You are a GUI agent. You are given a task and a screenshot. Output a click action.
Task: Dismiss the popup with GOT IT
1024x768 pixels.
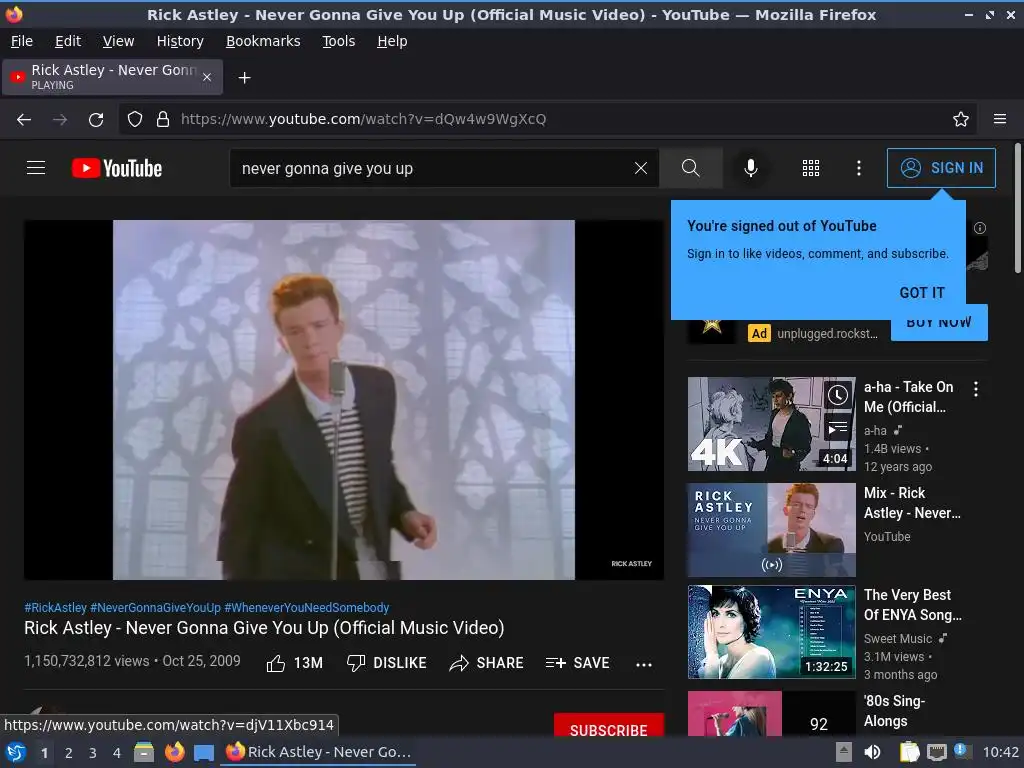pos(922,293)
